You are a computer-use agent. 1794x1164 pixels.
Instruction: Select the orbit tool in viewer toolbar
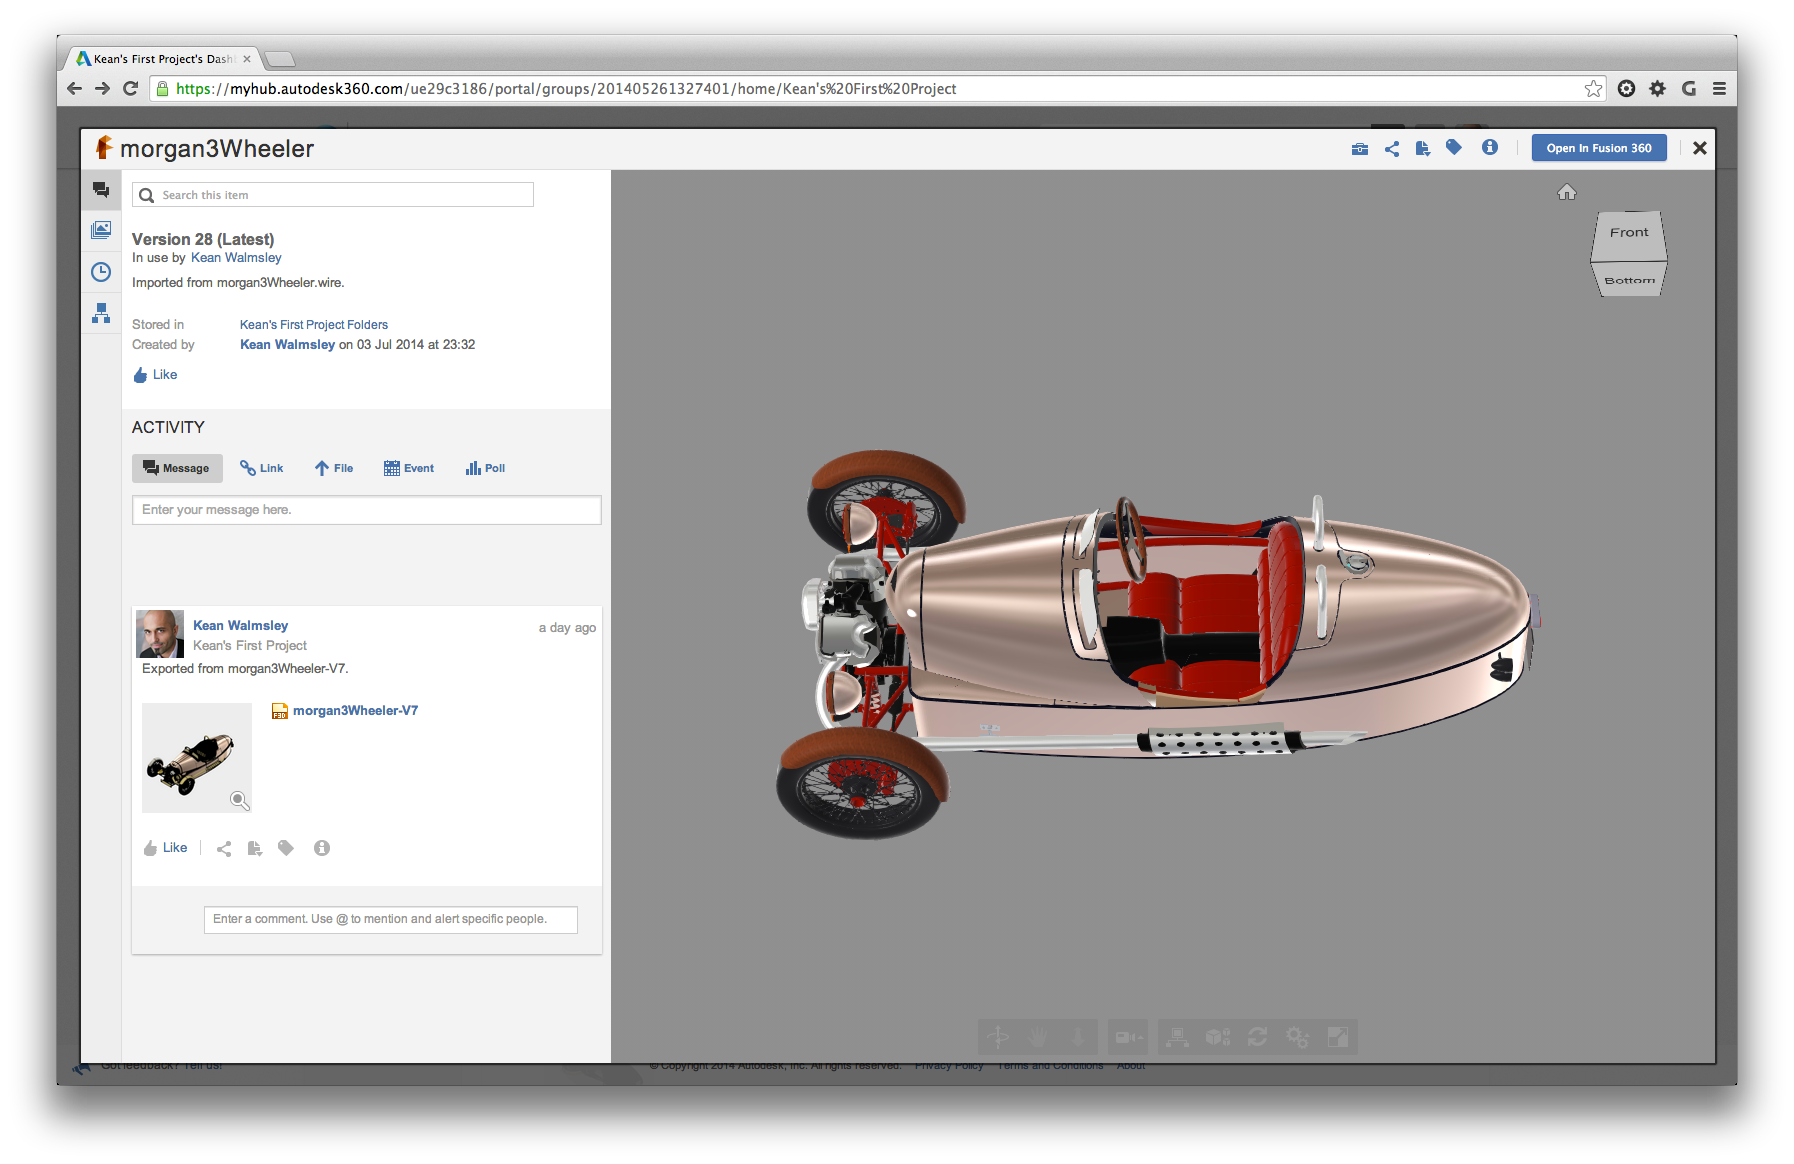998,1037
